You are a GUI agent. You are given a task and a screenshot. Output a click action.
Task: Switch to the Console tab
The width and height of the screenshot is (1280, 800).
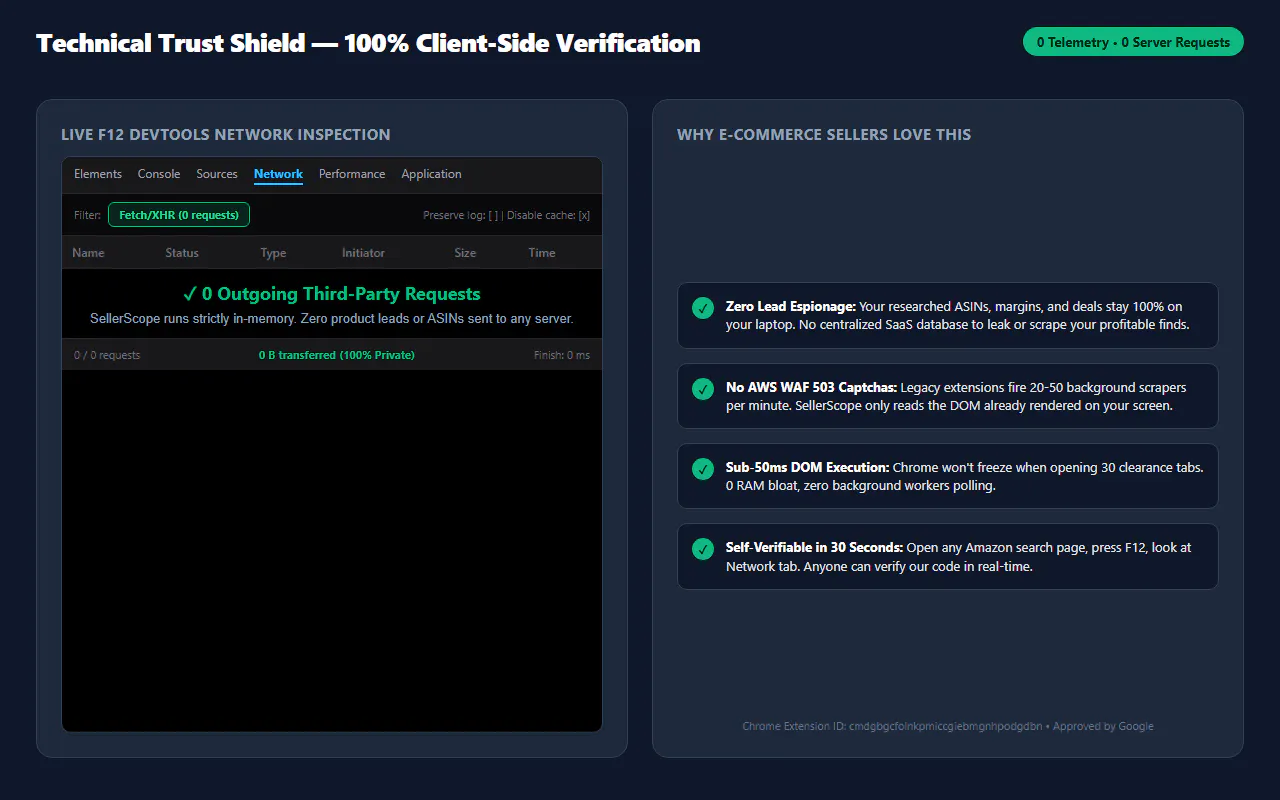(159, 174)
